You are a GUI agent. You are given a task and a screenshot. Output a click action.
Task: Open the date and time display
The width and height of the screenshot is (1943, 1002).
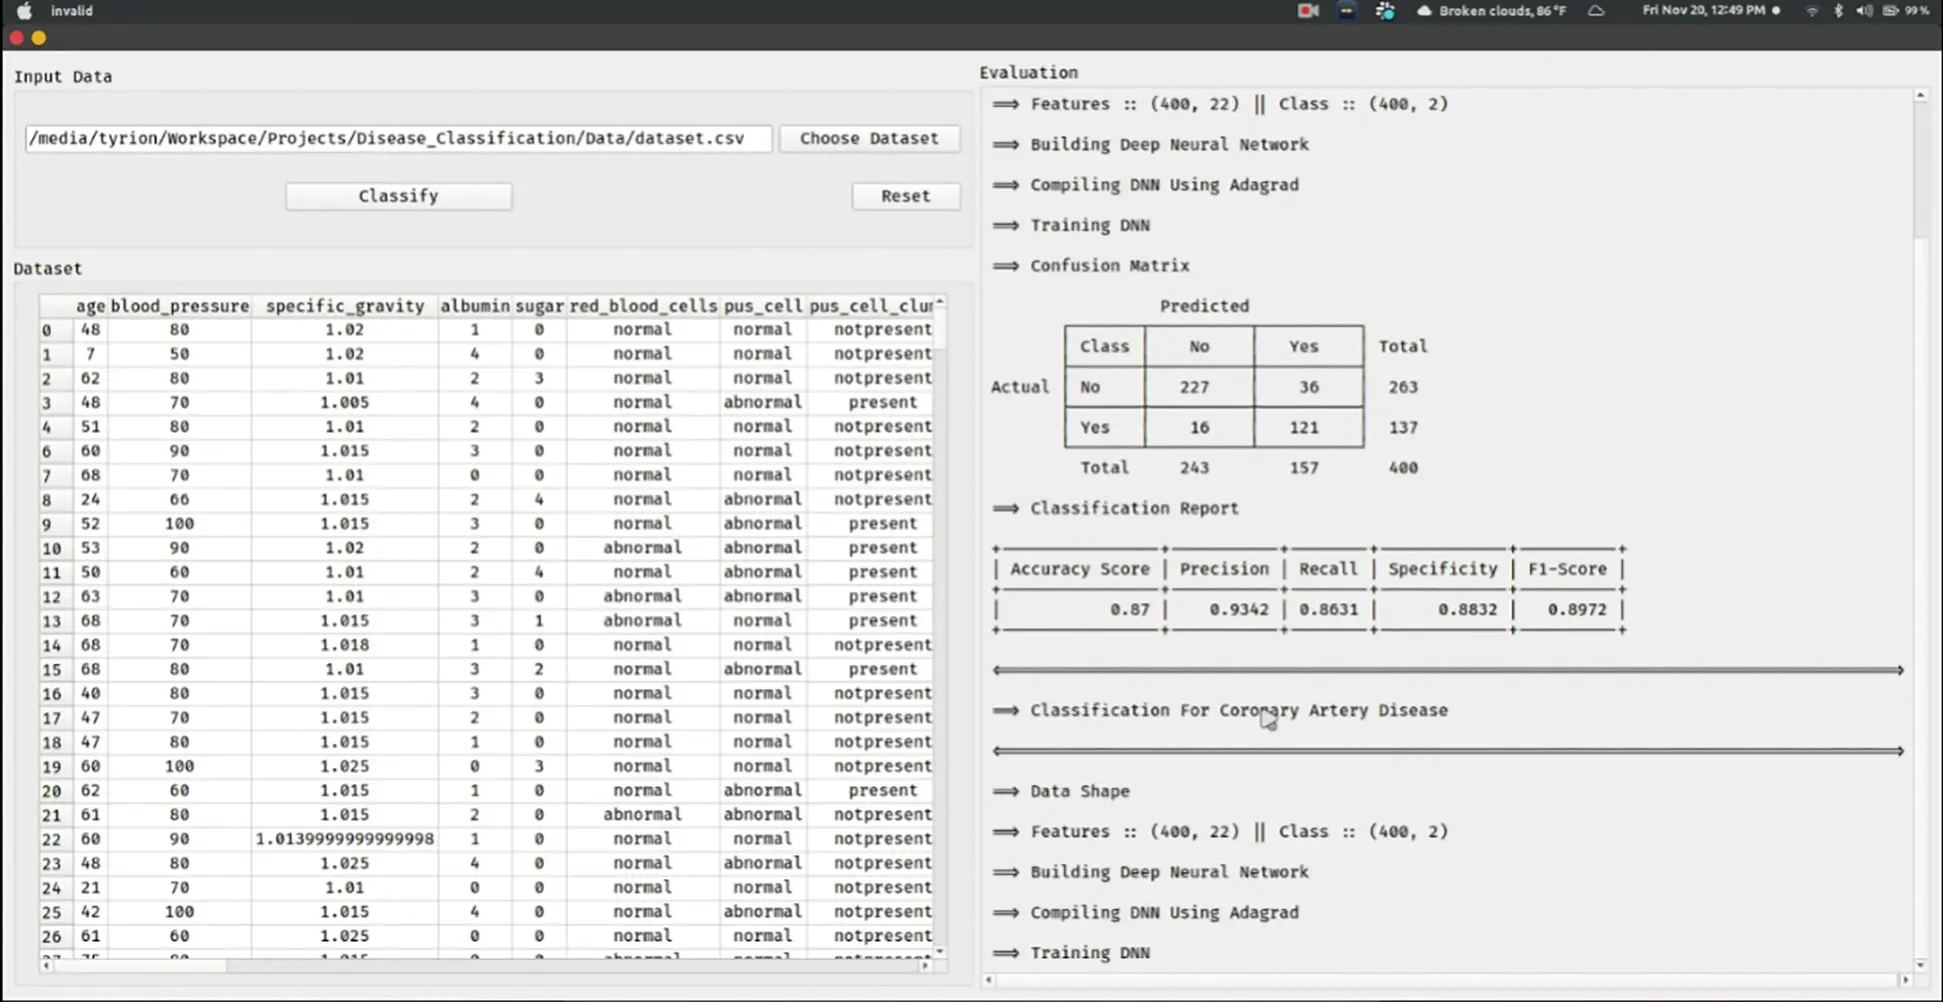tap(1704, 11)
